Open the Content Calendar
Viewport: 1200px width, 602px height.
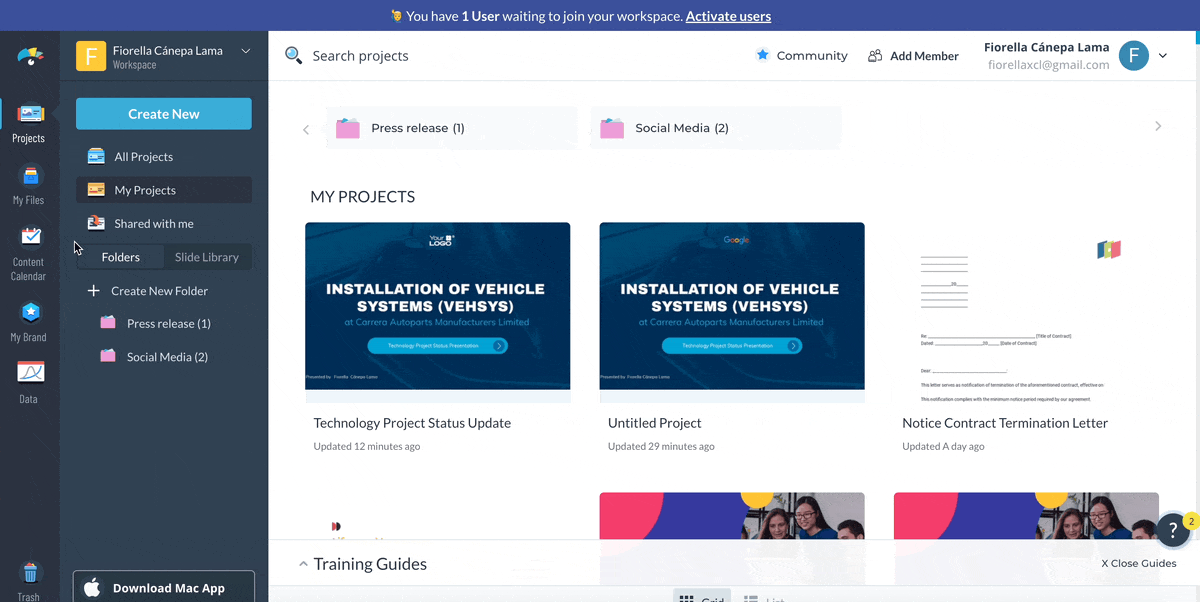point(28,252)
